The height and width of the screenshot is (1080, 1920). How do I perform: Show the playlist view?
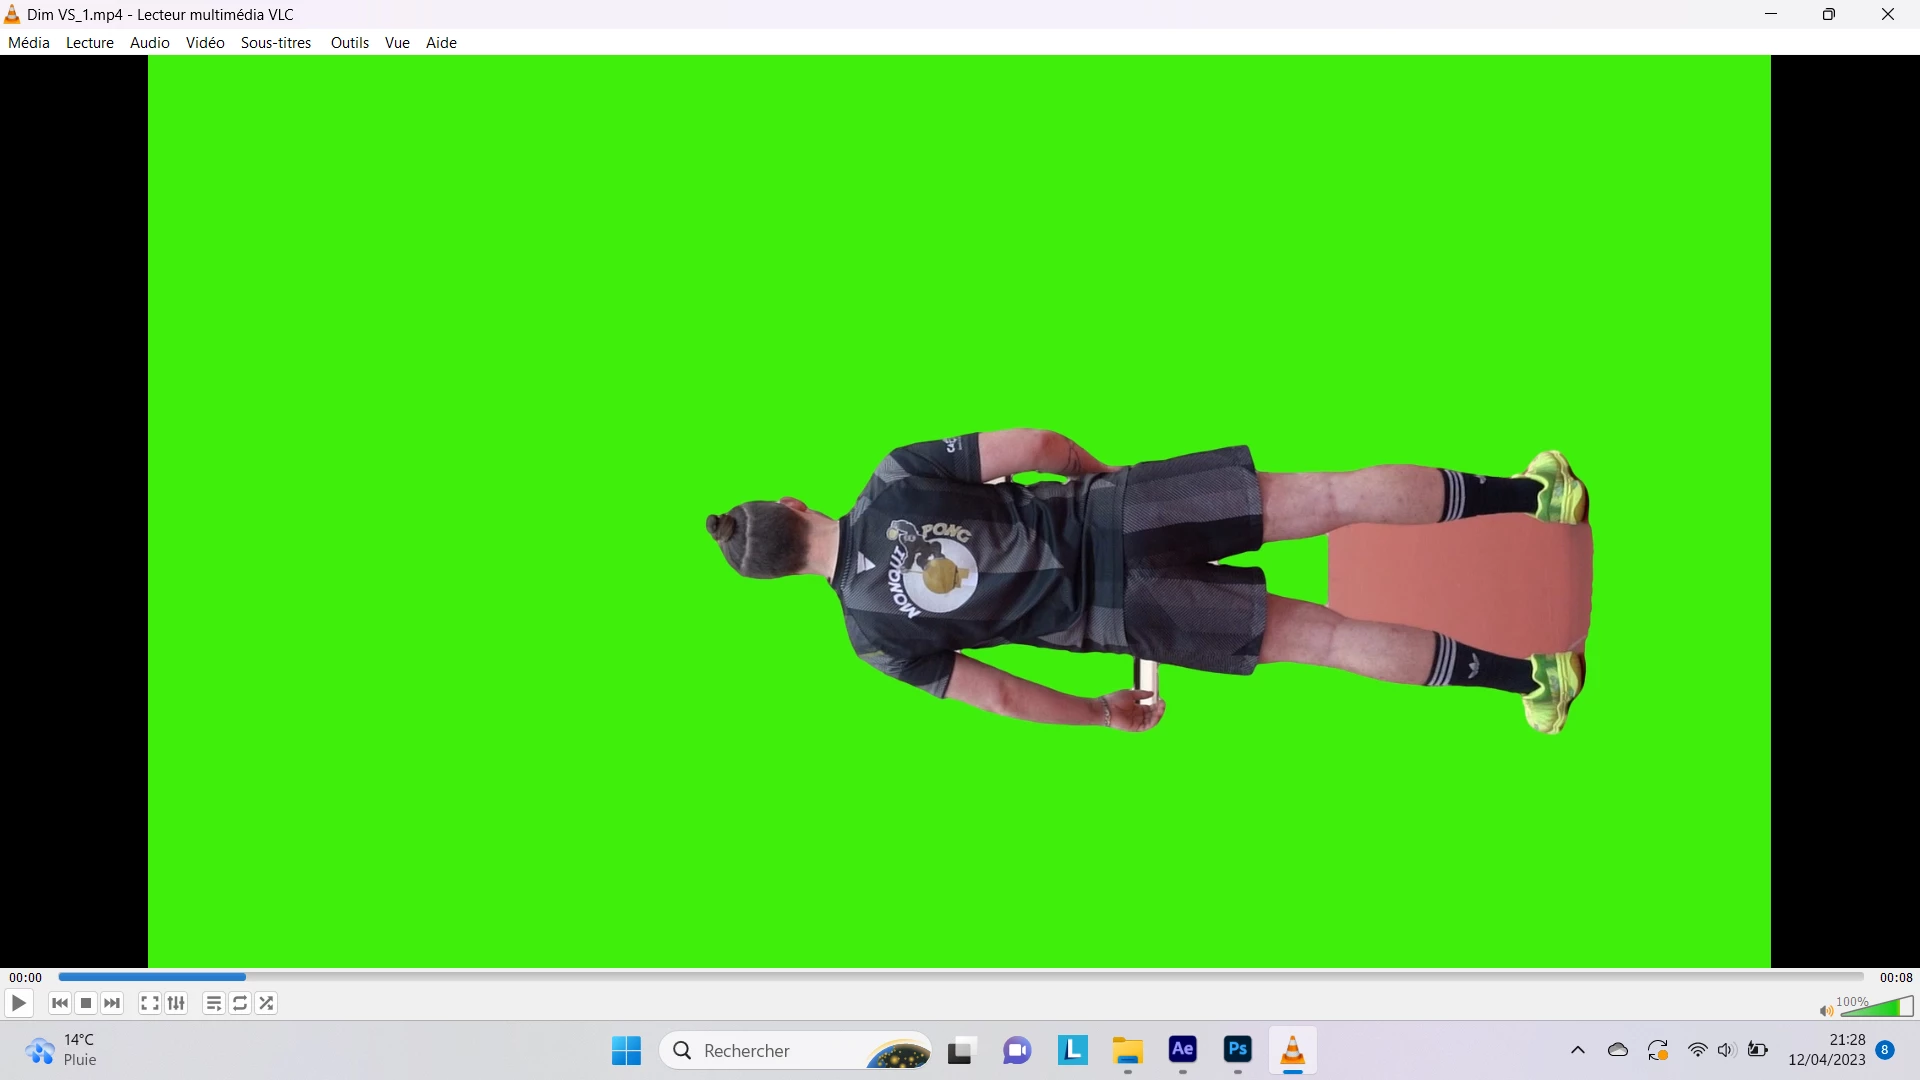point(213,1003)
